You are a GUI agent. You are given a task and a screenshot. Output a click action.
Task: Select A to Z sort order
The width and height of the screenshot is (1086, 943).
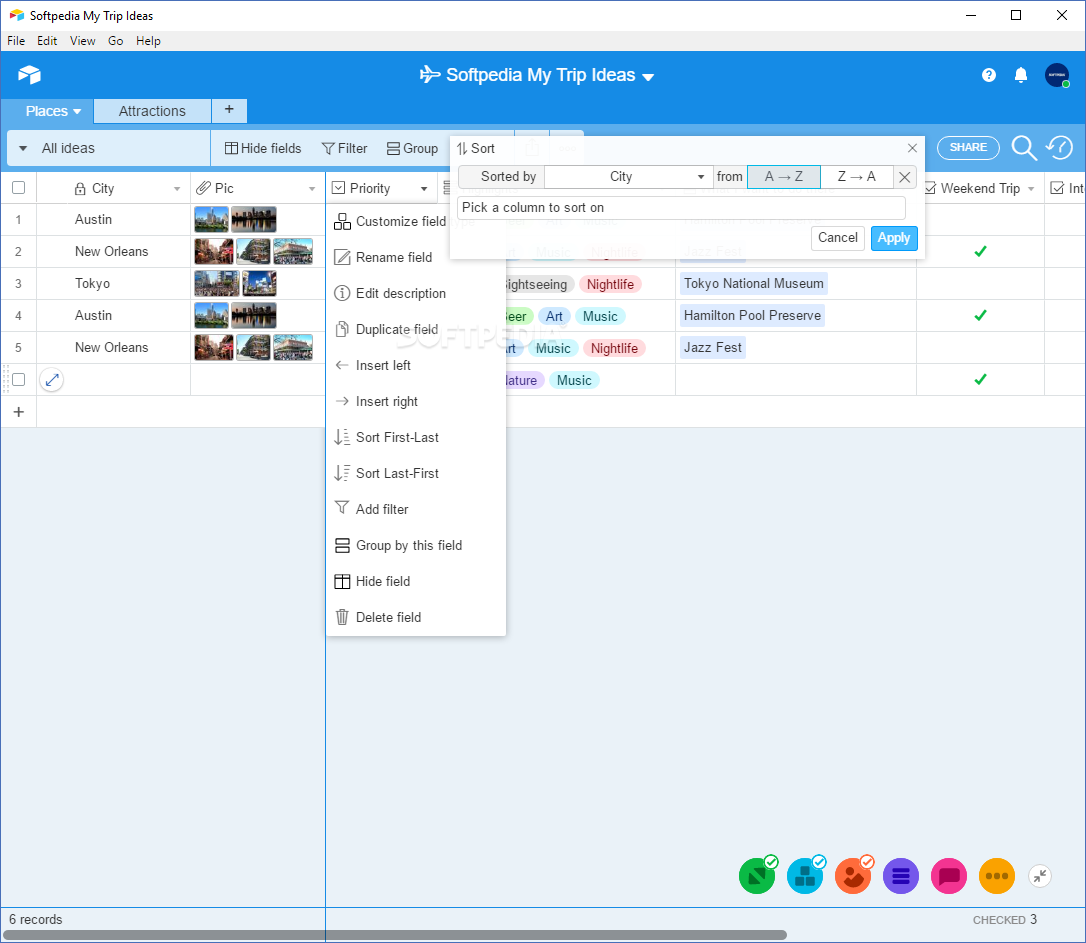783,177
